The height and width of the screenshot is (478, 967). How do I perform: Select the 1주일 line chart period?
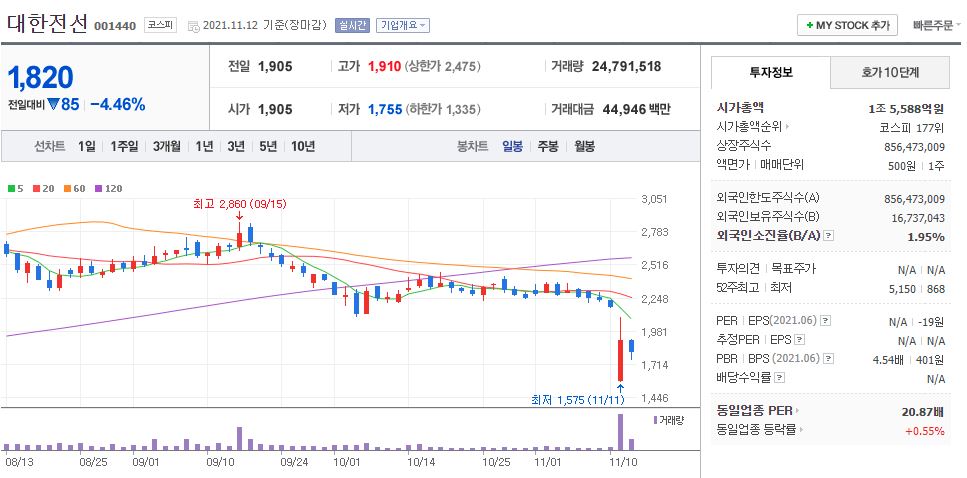pyautogui.click(x=124, y=146)
